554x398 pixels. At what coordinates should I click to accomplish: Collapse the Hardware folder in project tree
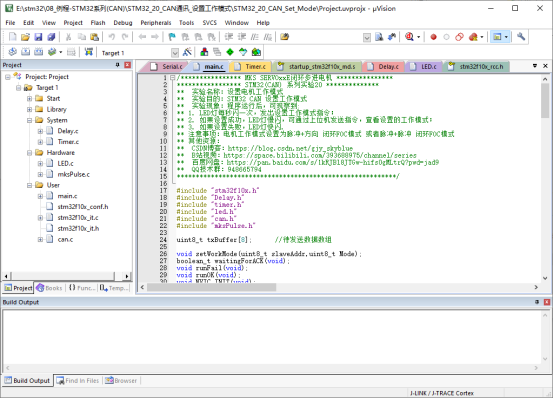(x=29, y=153)
